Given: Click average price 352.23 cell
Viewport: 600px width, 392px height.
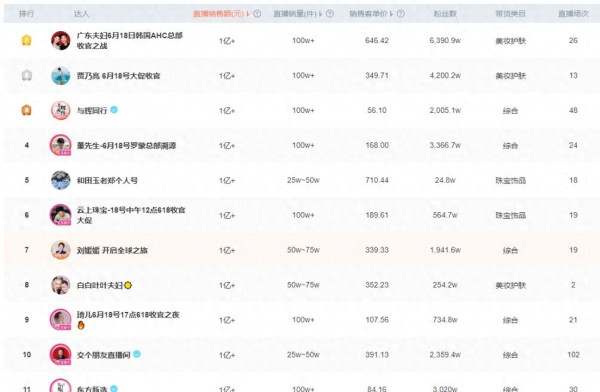Looking at the screenshot, I should point(377,285).
